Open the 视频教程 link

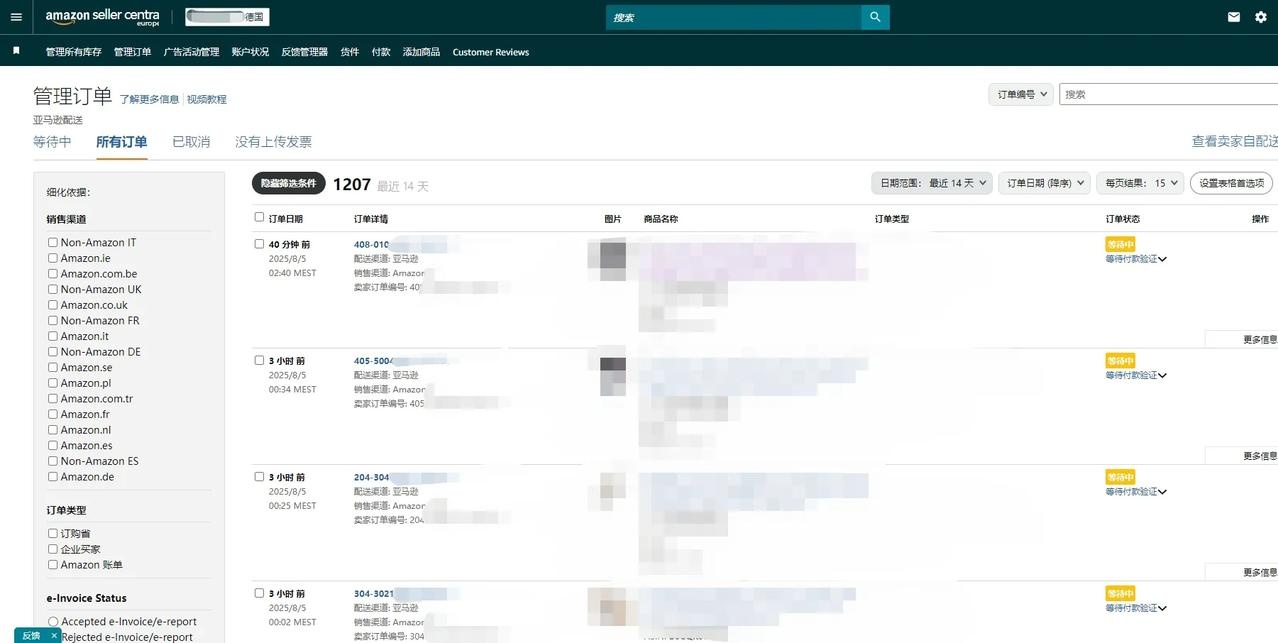[207, 99]
